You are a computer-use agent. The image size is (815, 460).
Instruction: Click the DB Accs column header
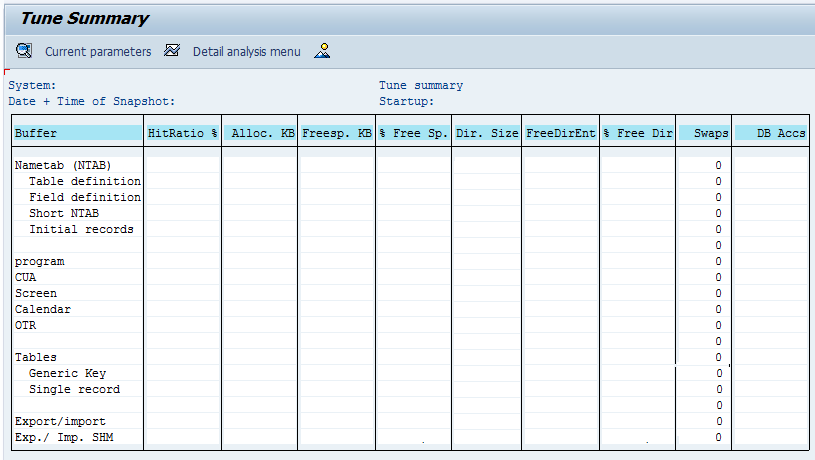pos(771,133)
